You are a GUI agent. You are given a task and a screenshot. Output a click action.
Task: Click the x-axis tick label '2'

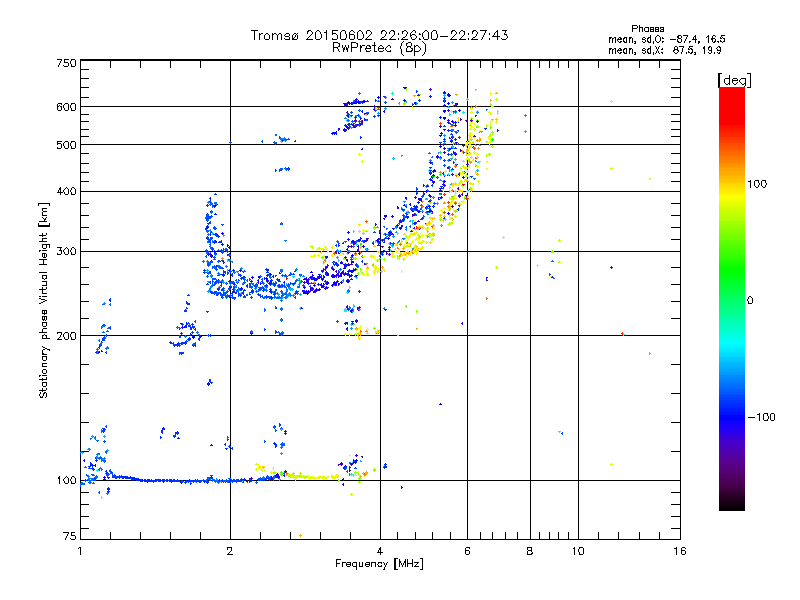click(230, 551)
